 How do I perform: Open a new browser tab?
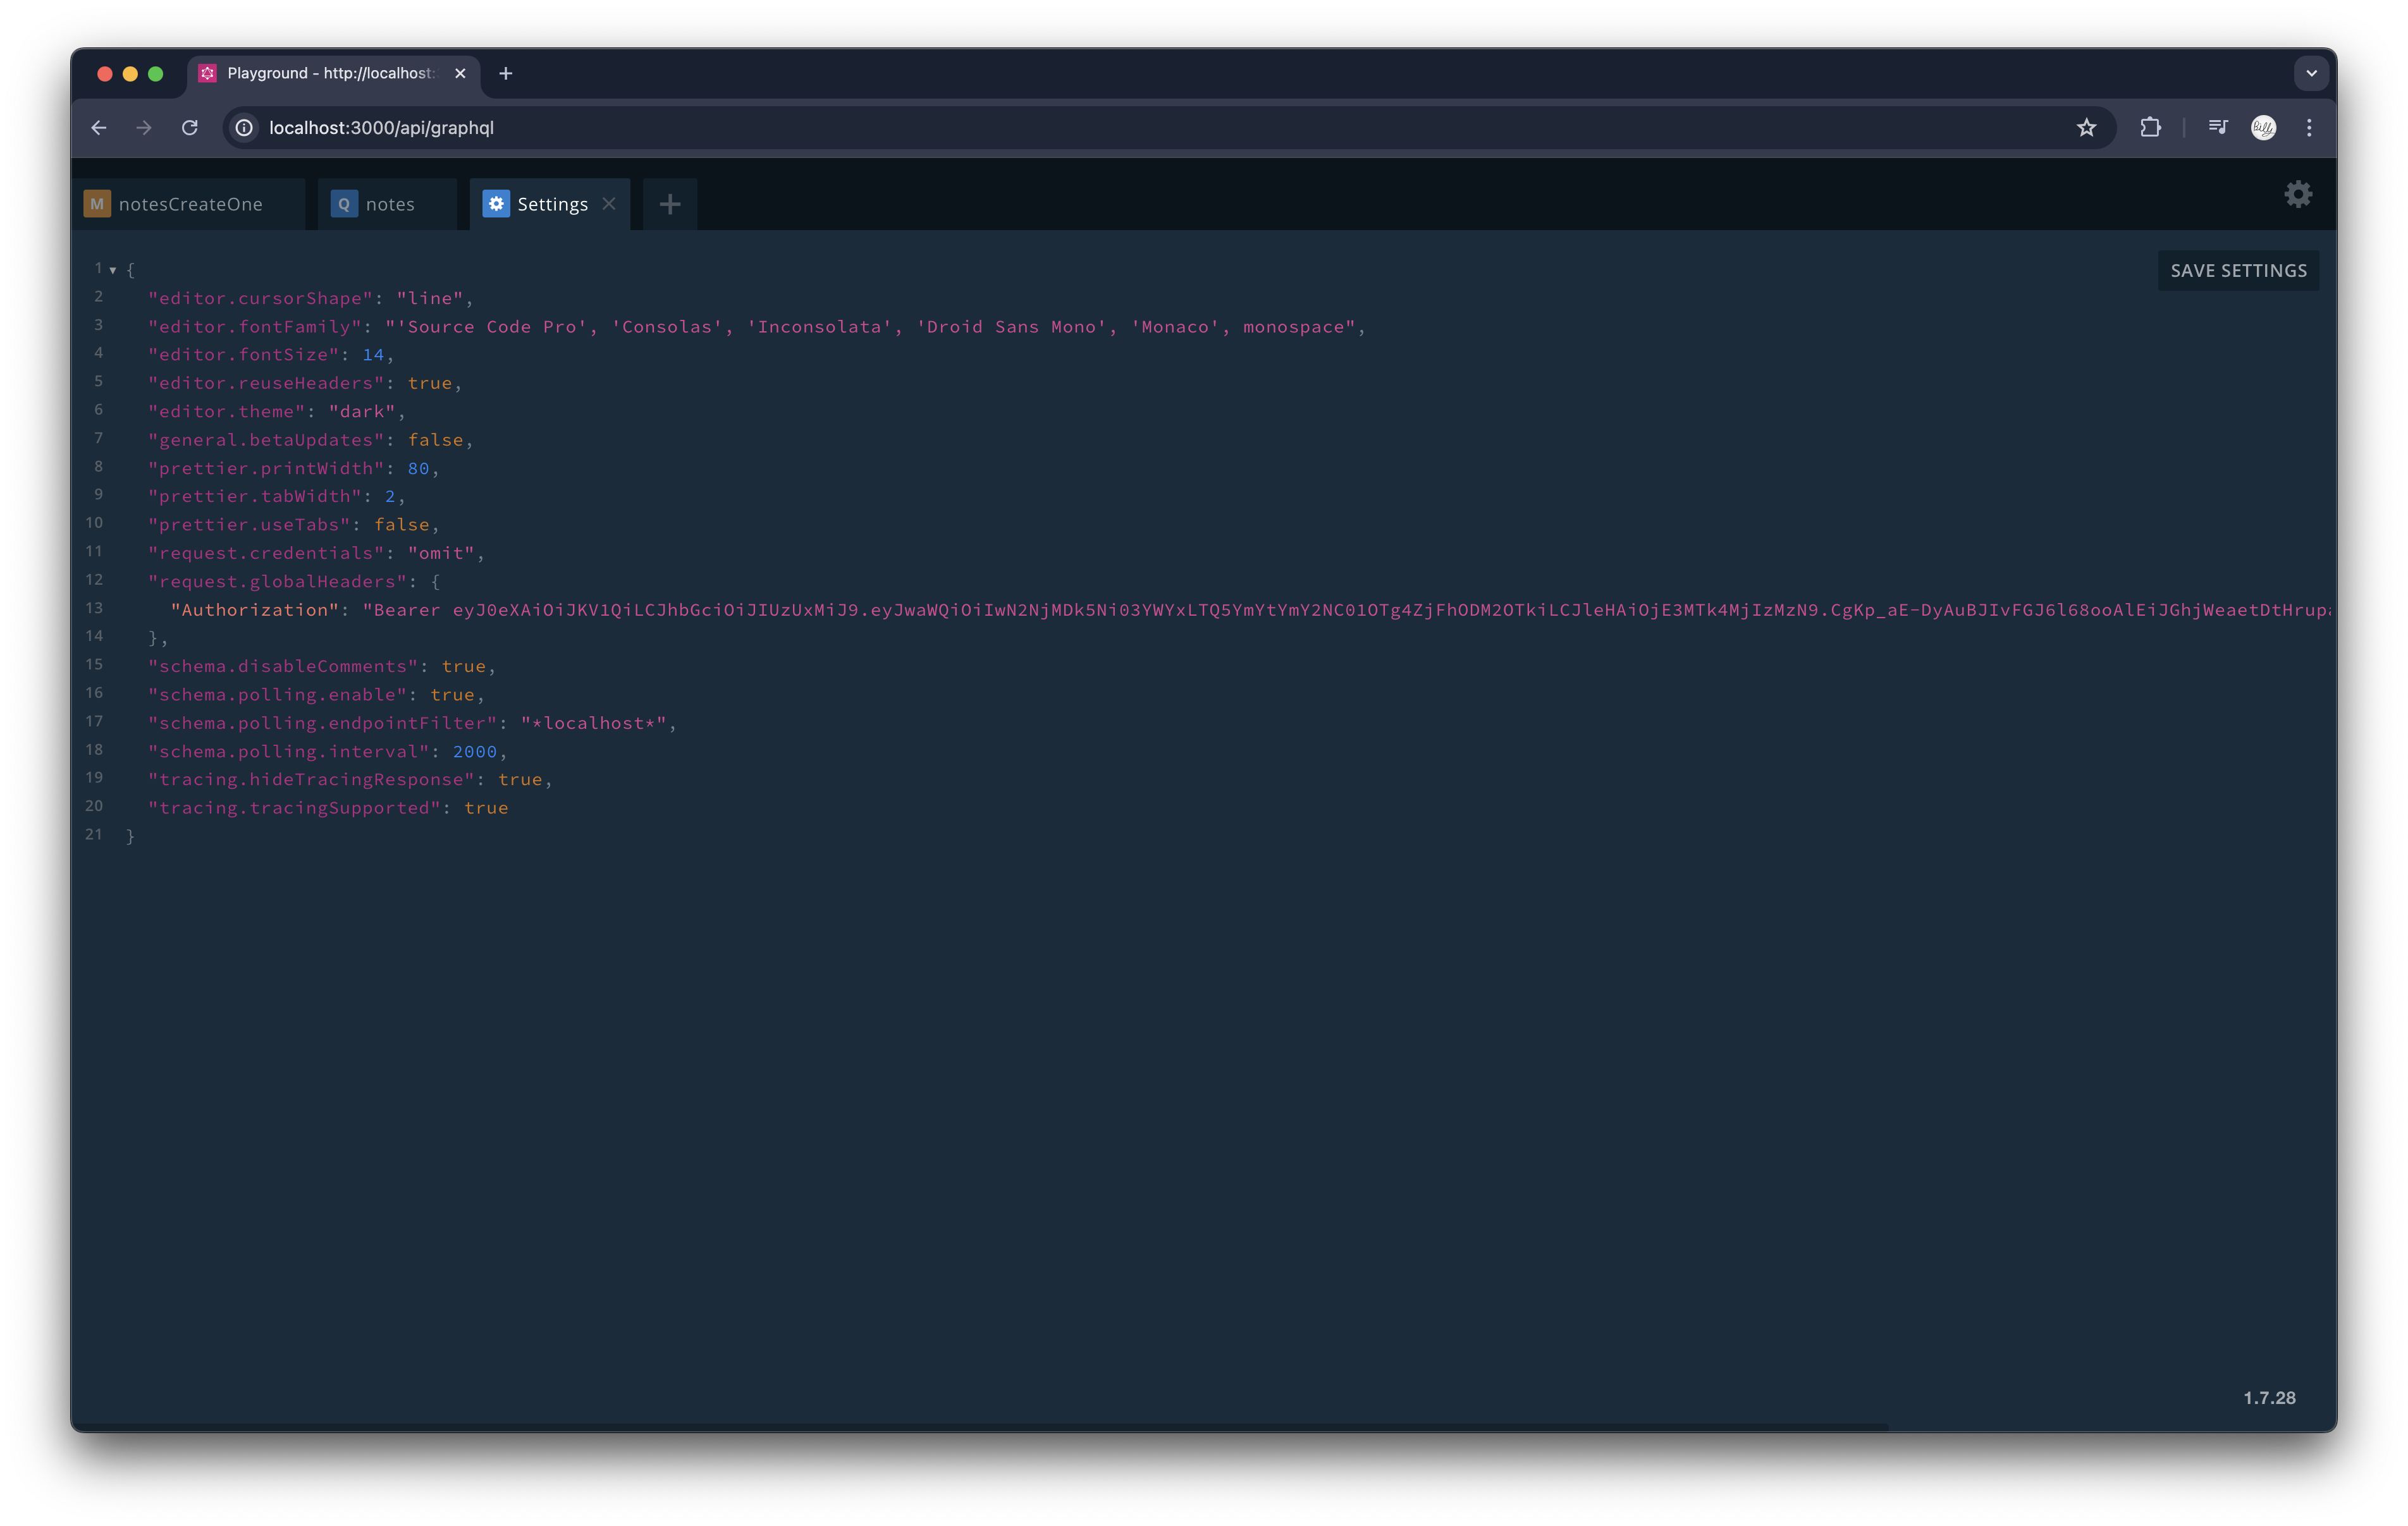[506, 73]
